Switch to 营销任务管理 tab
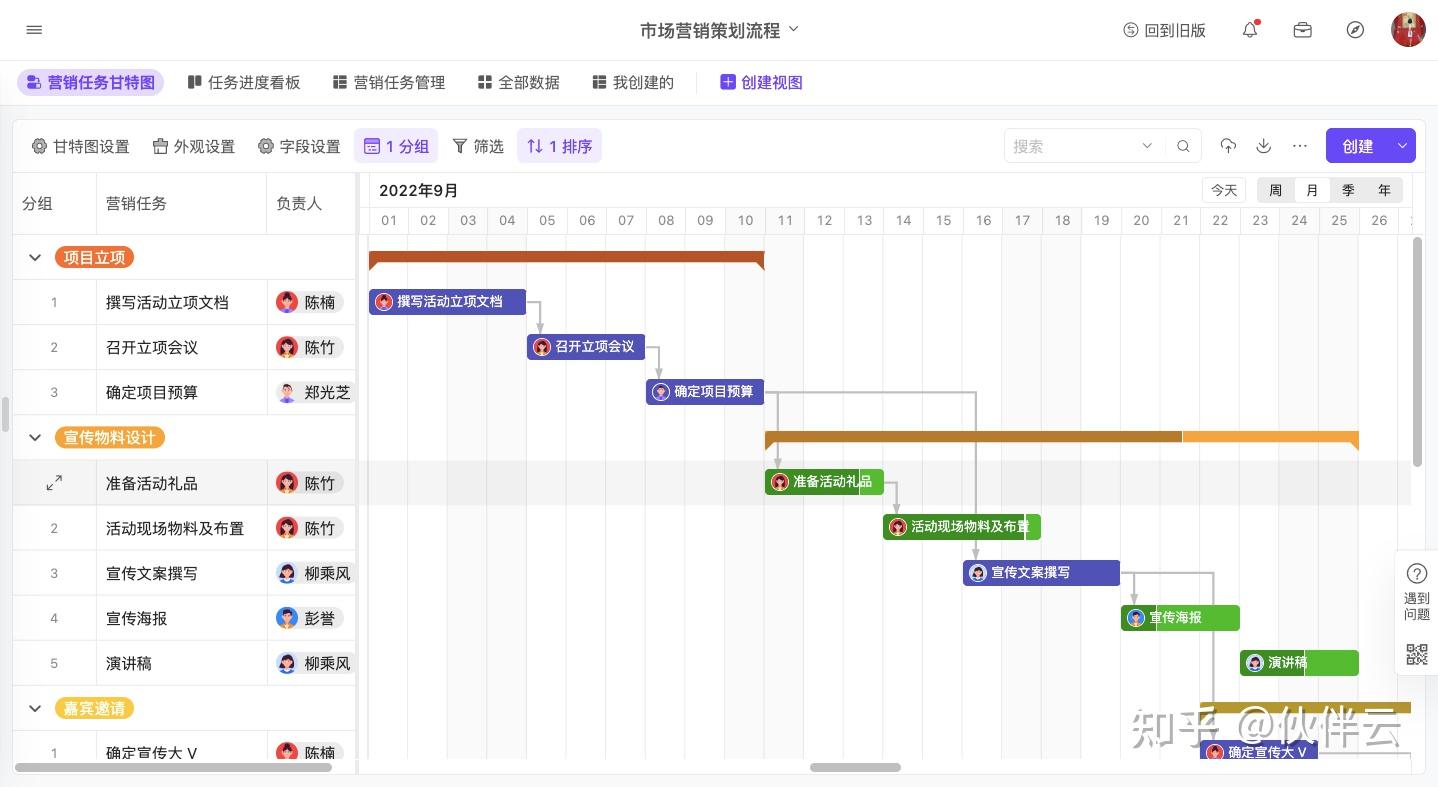The width and height of the screenshot is (1438, 787). coord(389,82)
